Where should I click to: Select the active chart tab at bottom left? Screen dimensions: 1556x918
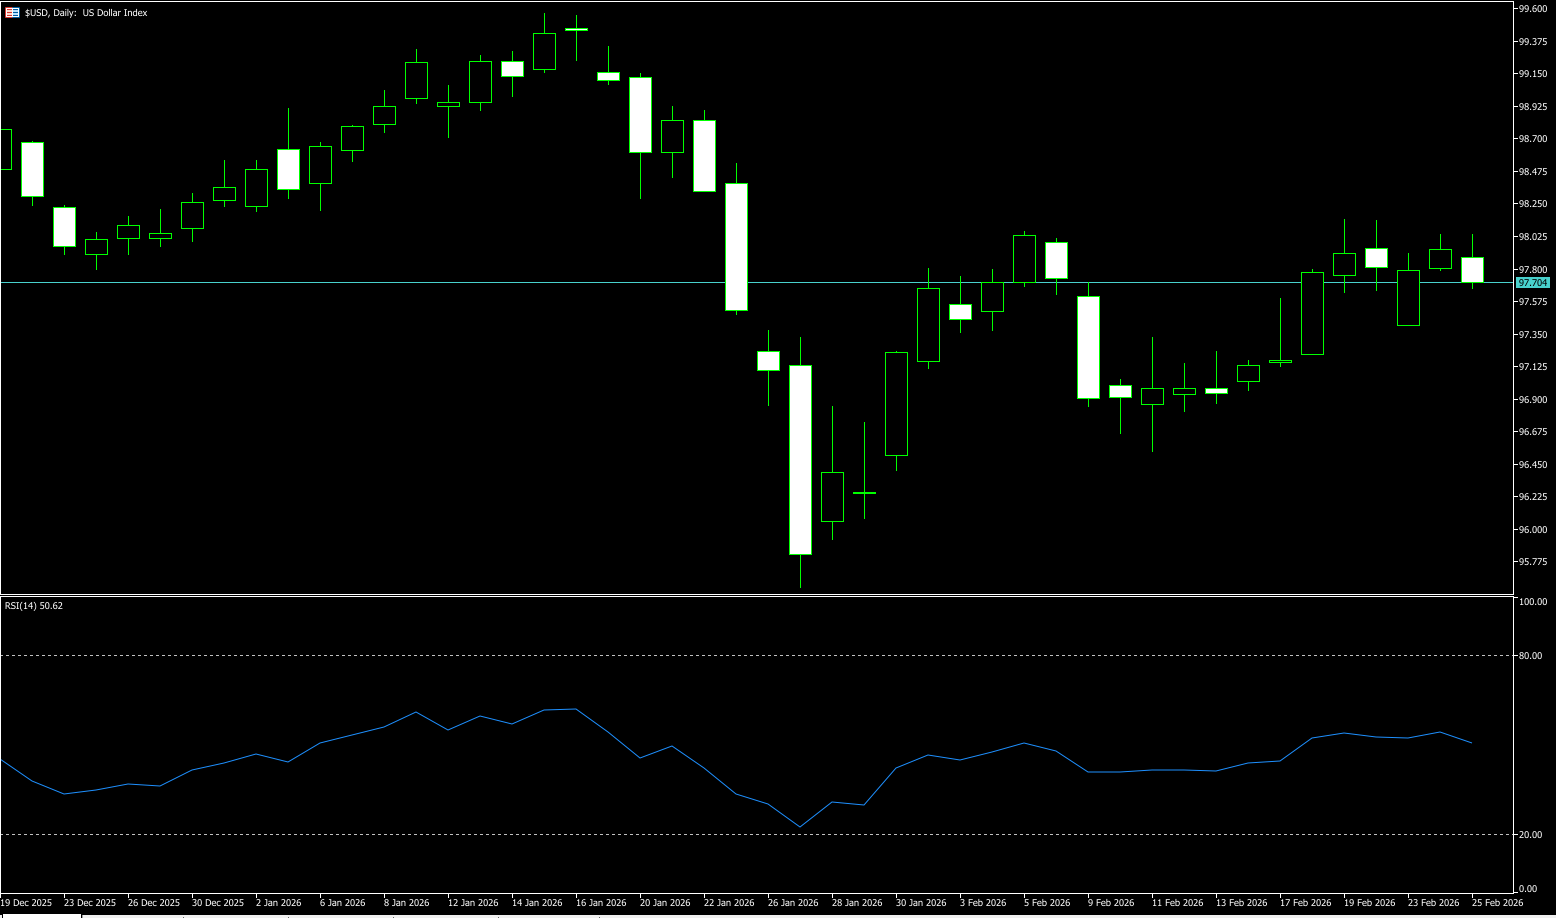click(x=40, y=915)
